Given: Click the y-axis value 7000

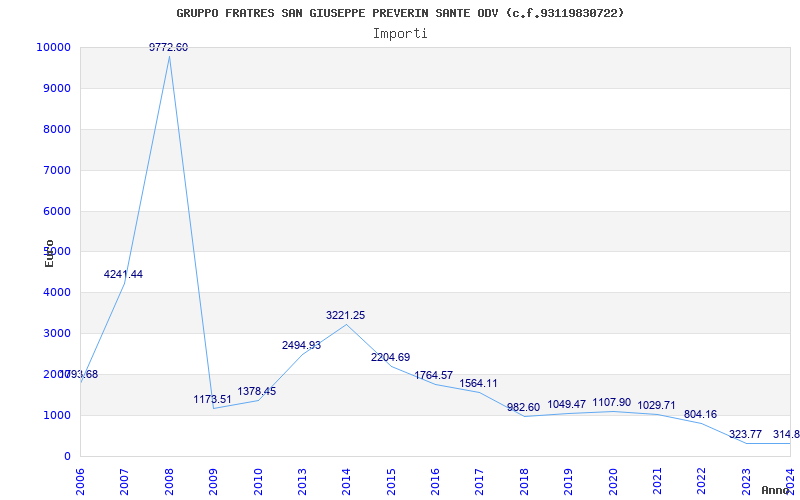Looking at the screenshot, I should 56,170.
